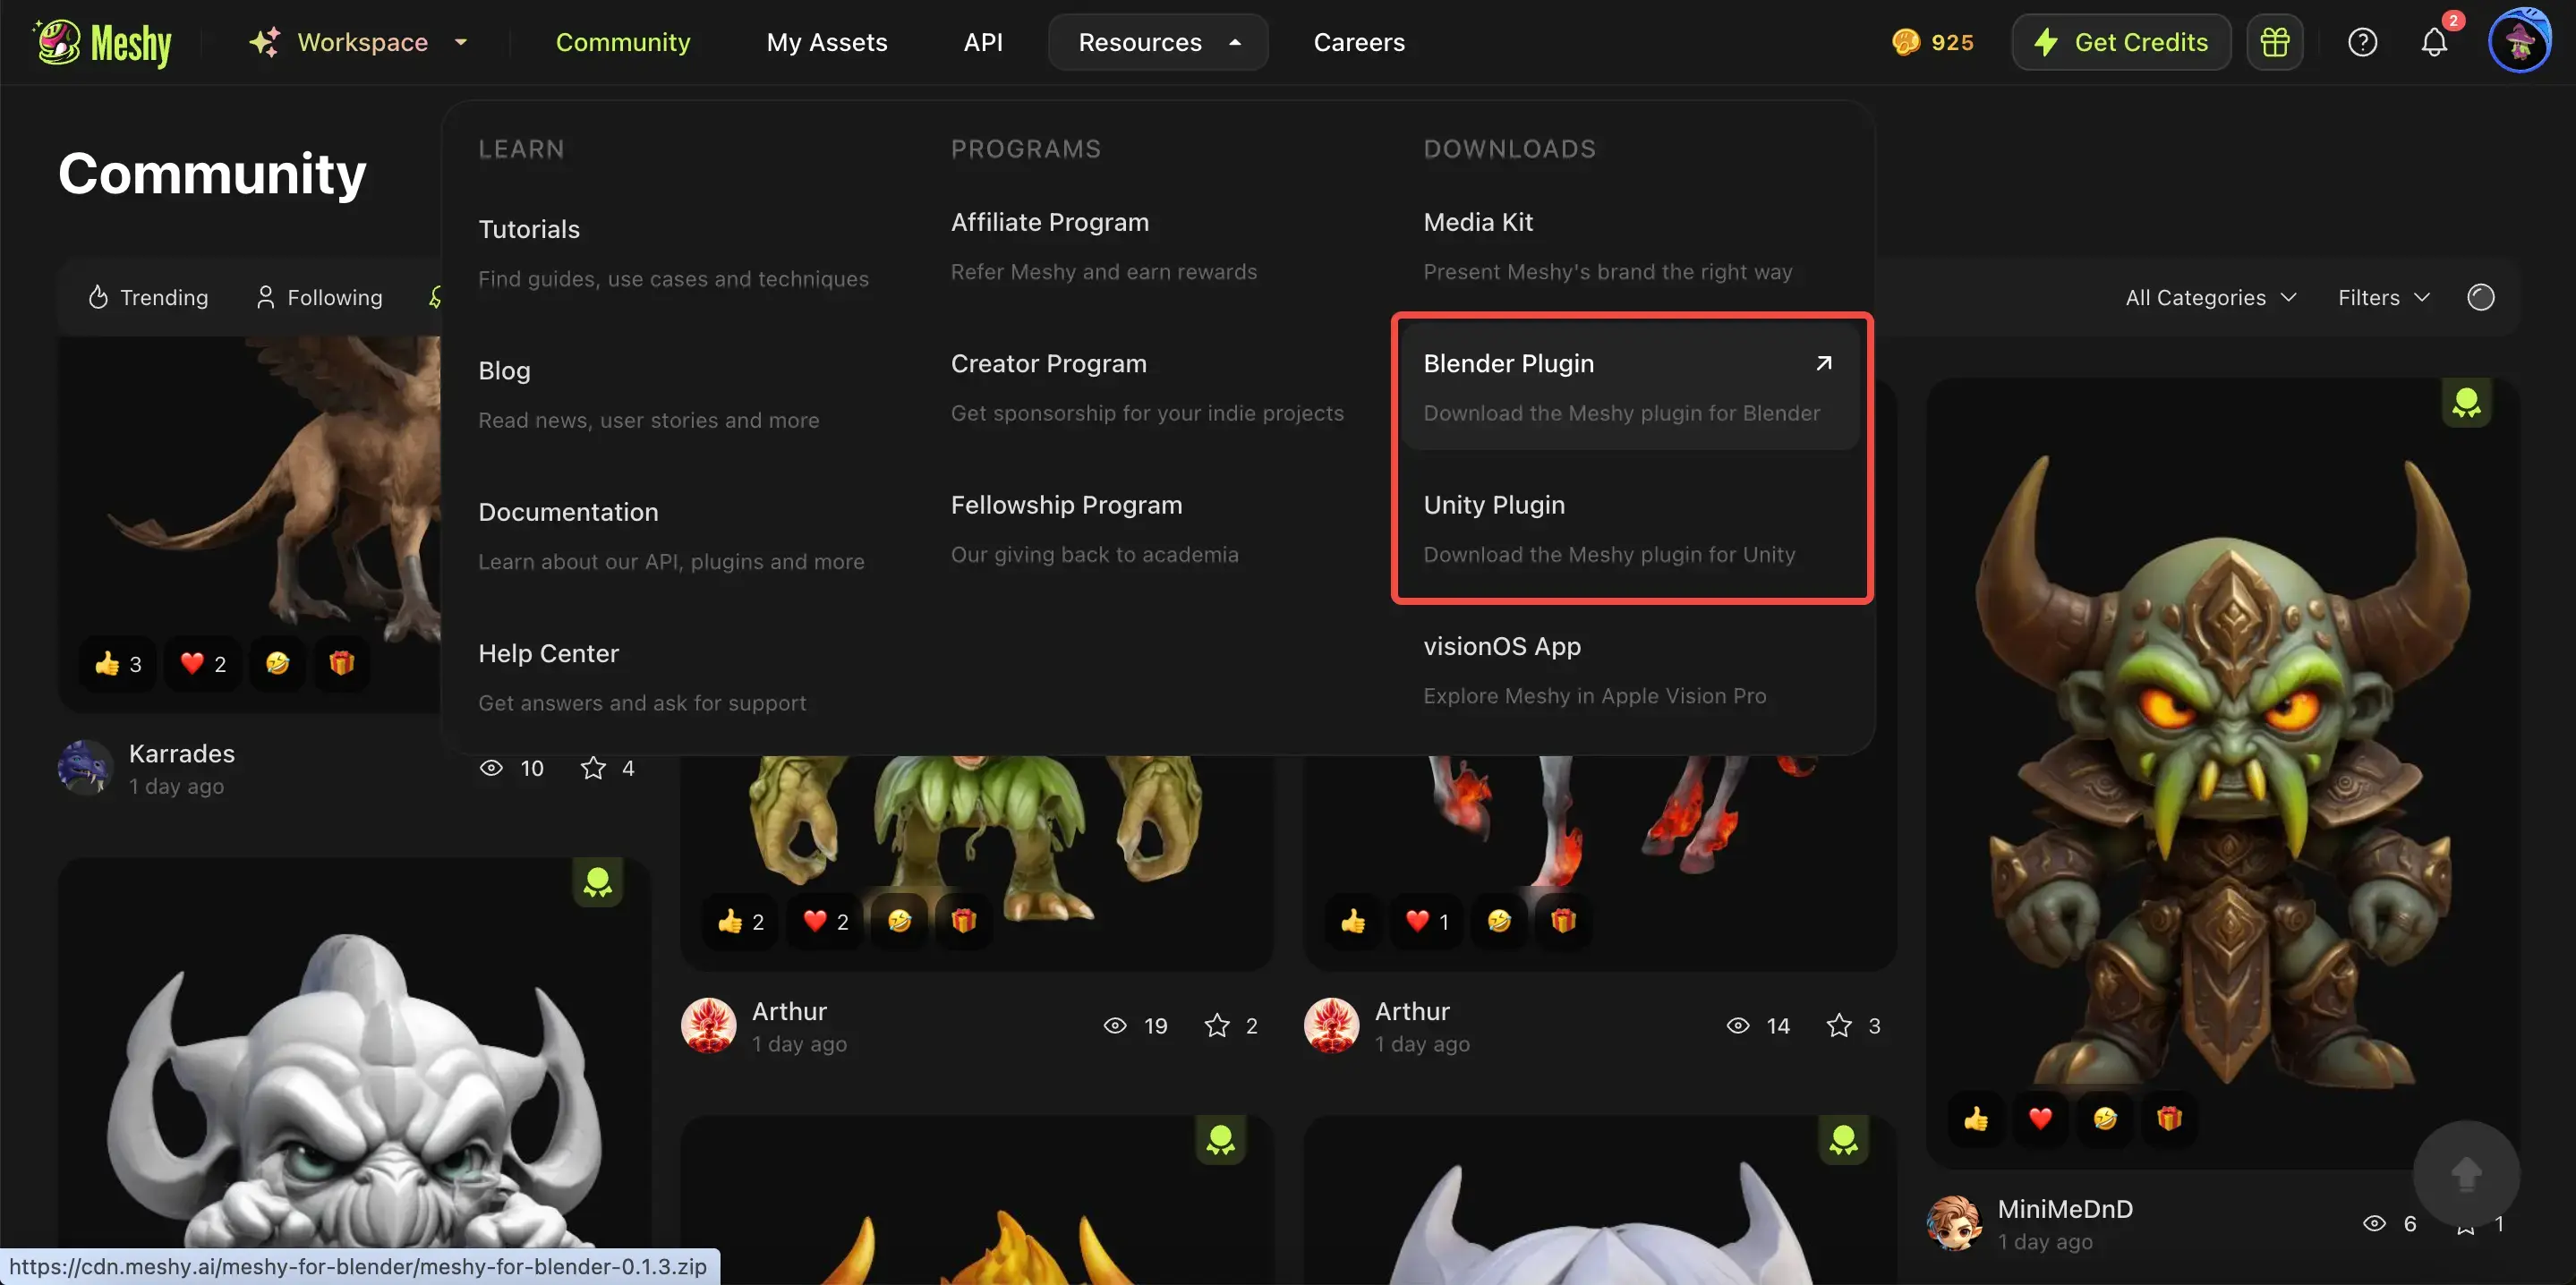This screenshot has height=1285, width=2576.
Task: Open the help question mark icon
Action: tap(2362, 42)
